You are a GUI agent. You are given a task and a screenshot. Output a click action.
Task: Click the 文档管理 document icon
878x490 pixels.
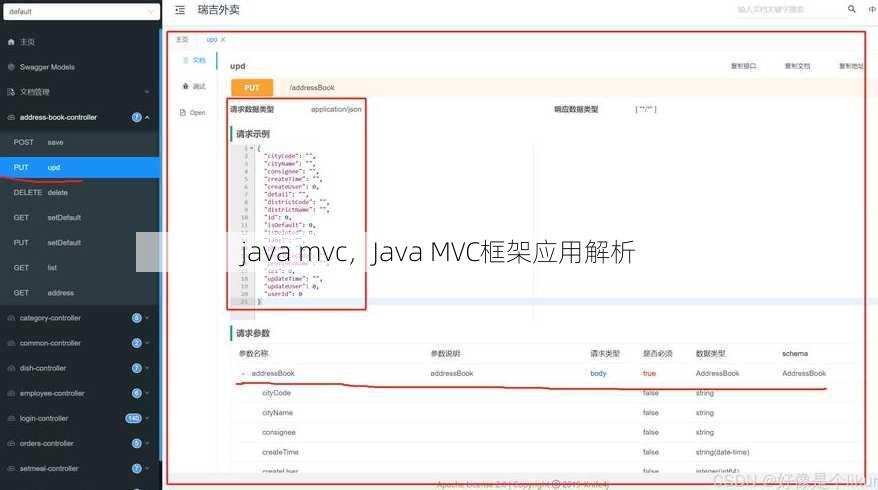[x=11, y=92]
